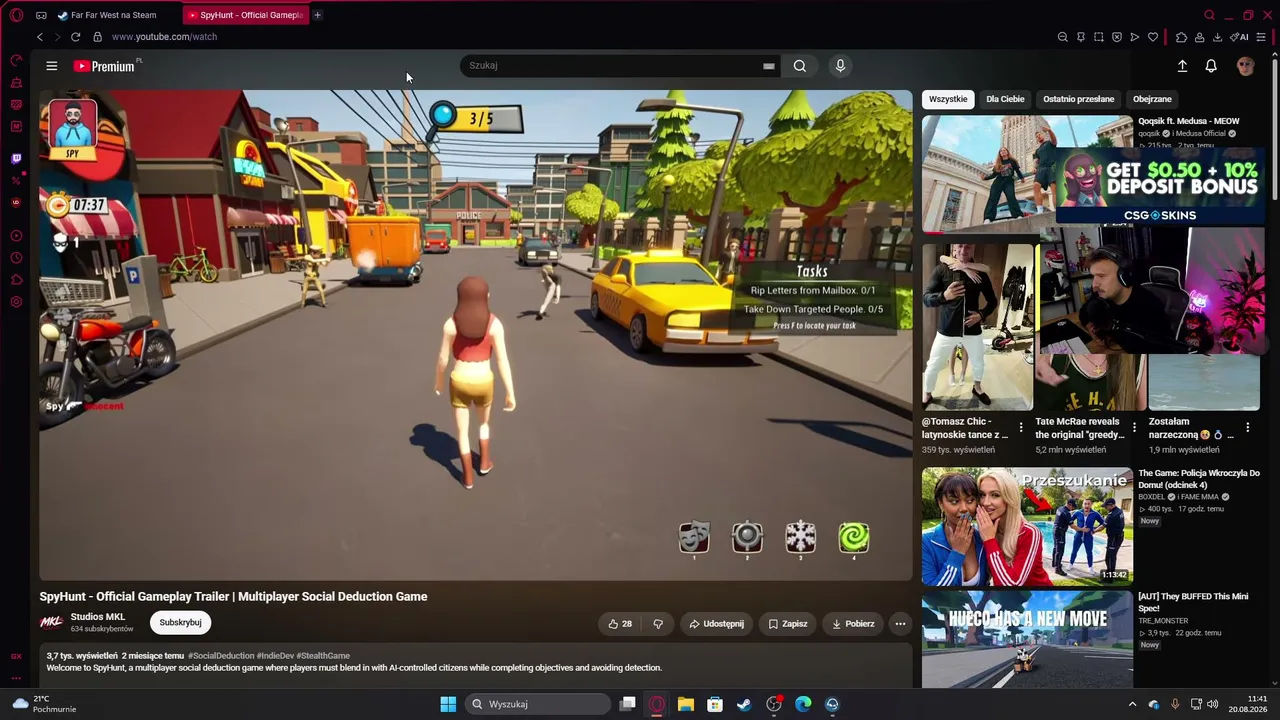Open Opera tab search magnifier
This screenshot has width=1280, height=720.
[x=1209, y=15]
